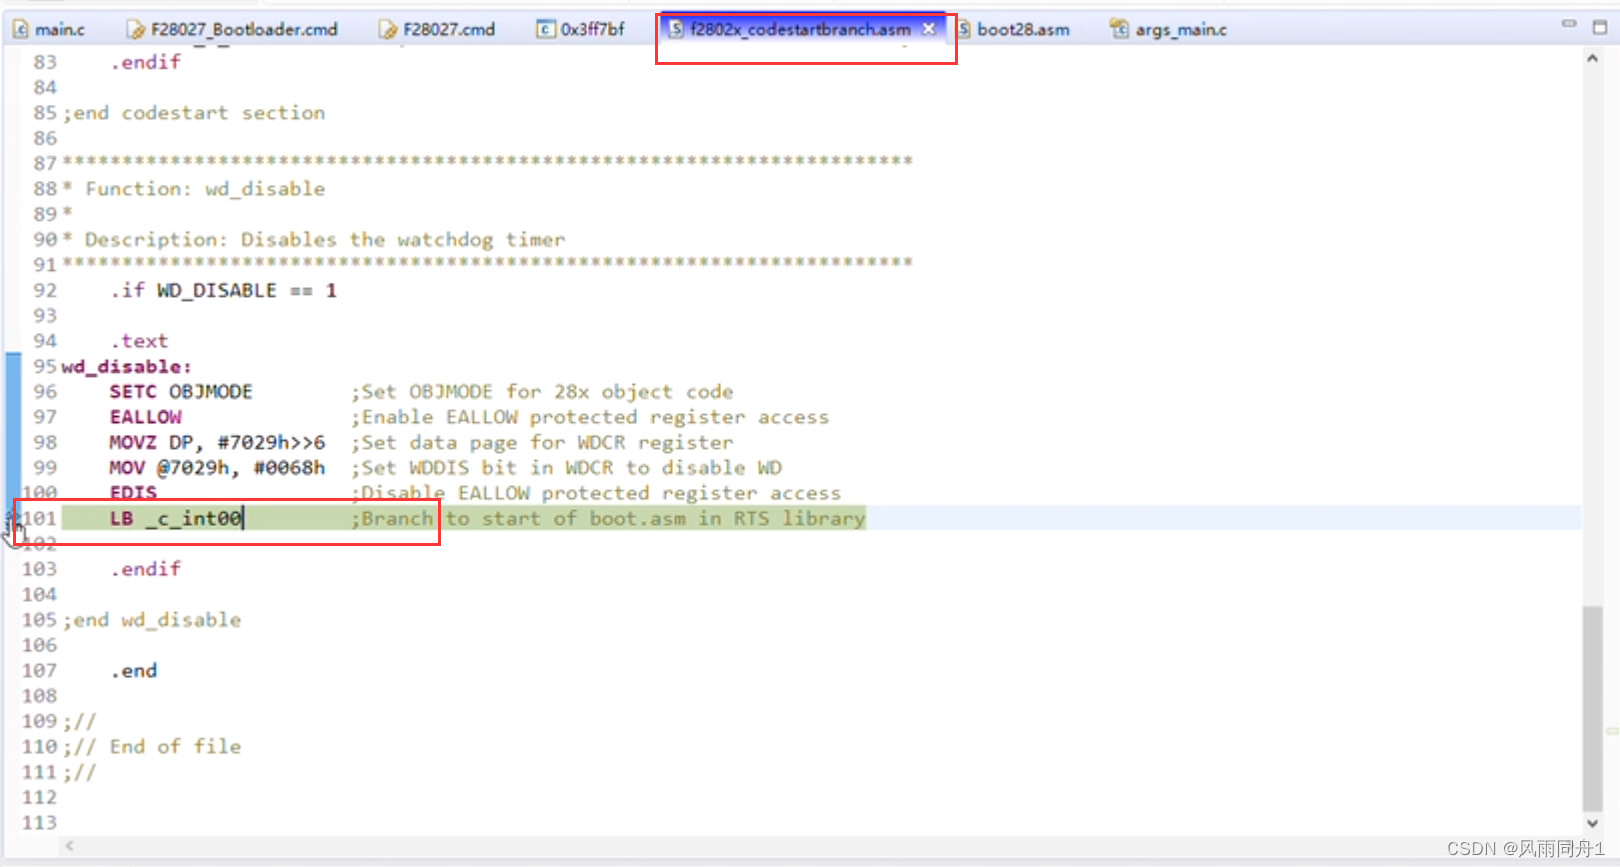Click line number 101 in the gutter

(40, 518)
